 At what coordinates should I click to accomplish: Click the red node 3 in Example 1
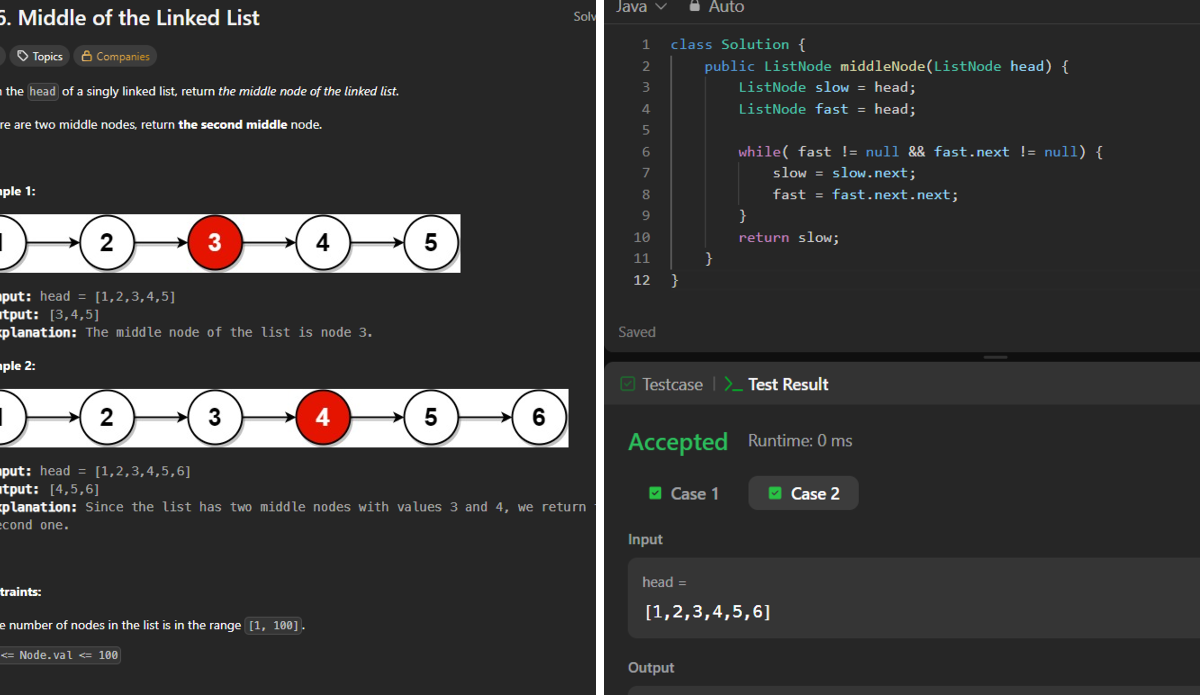(214, 242)
